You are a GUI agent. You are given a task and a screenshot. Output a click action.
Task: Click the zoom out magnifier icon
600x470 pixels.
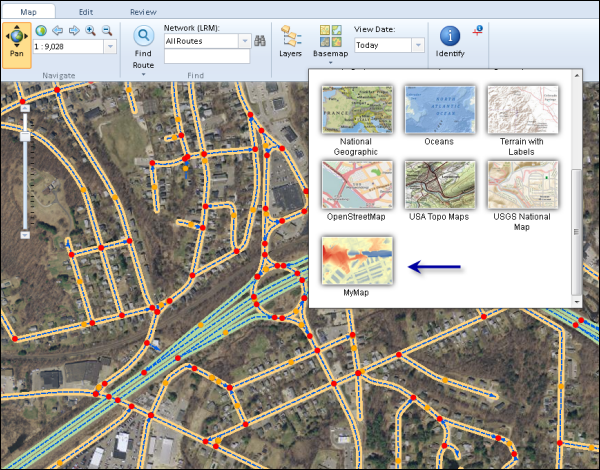[106, 30]
